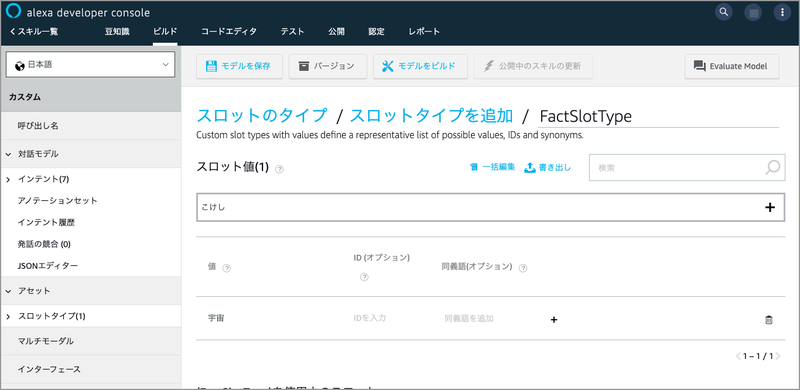The width and height of the screenshot is (800, 390).
Task: Switch to 豆知識 tab
Action: [x=117, y=32]
